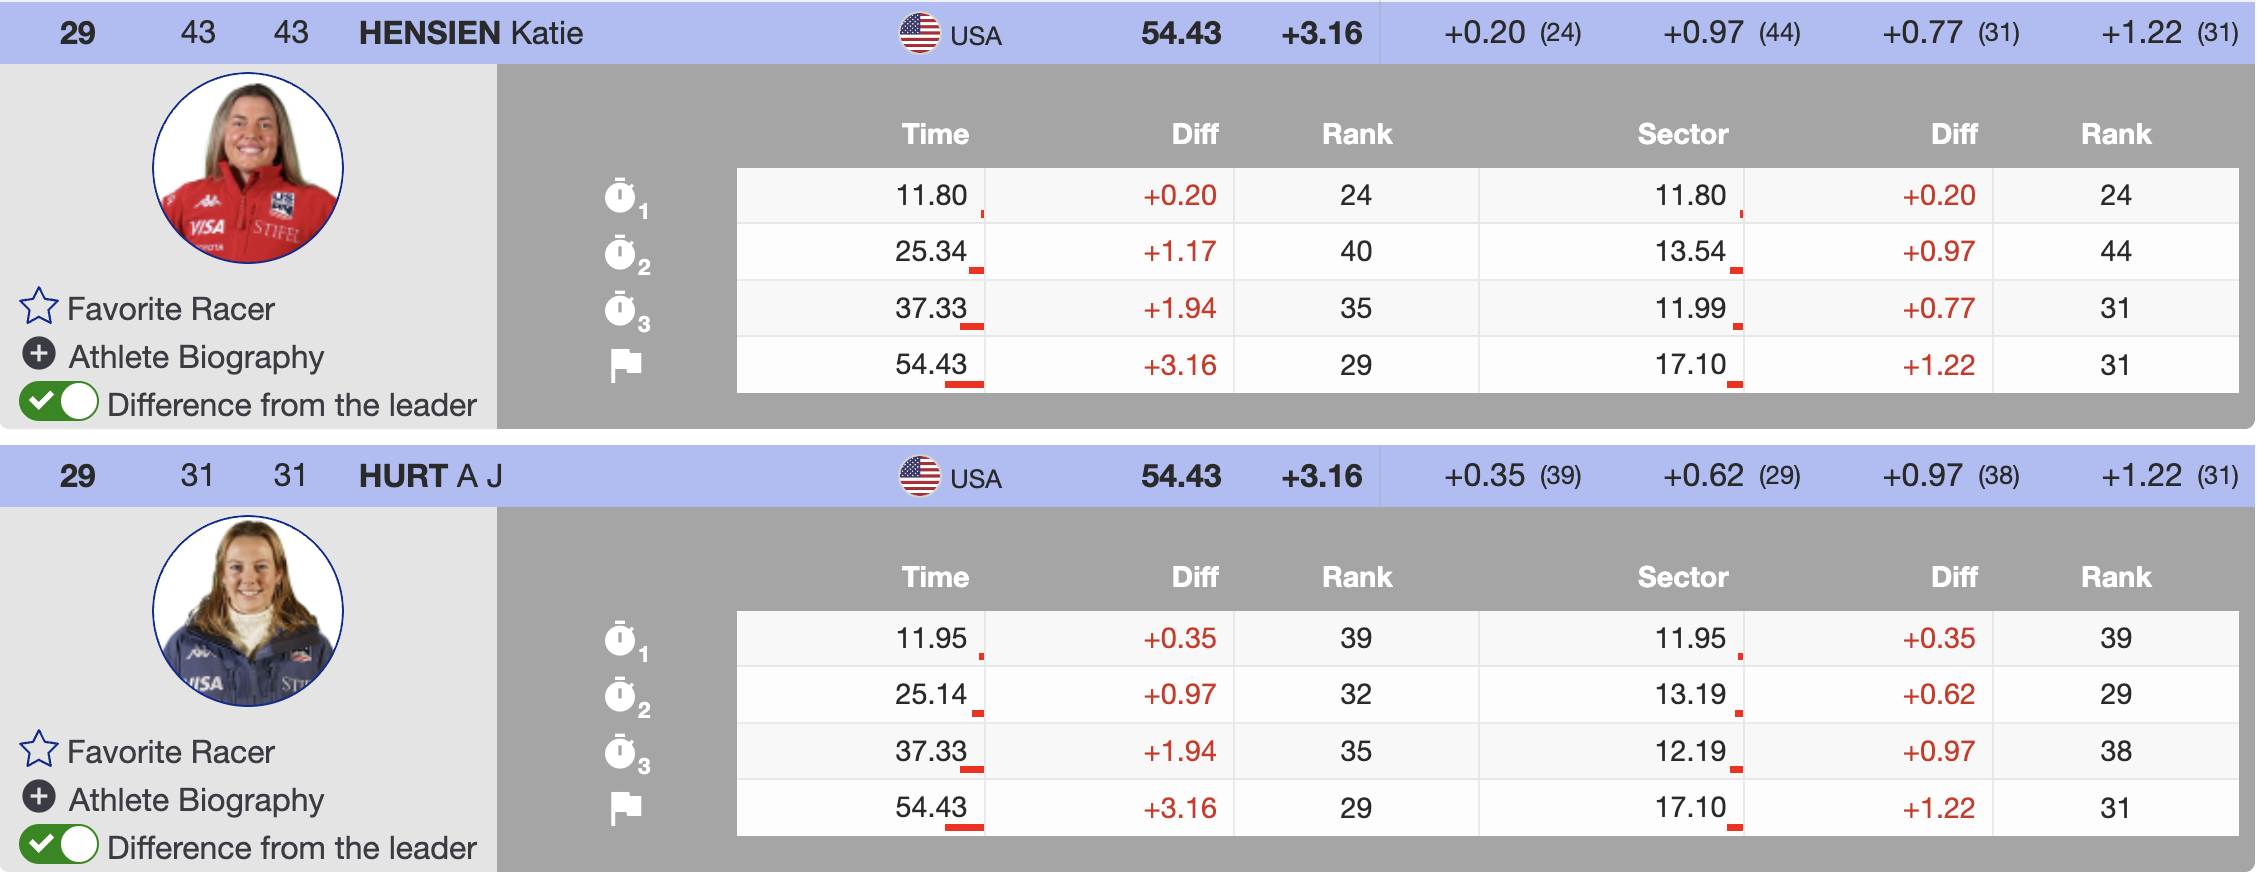Image resolution: width=2258 pixels, height=872 pixels.
Task: Toggle Hurt's Difference from the leader switch
Action: [59, 845]
